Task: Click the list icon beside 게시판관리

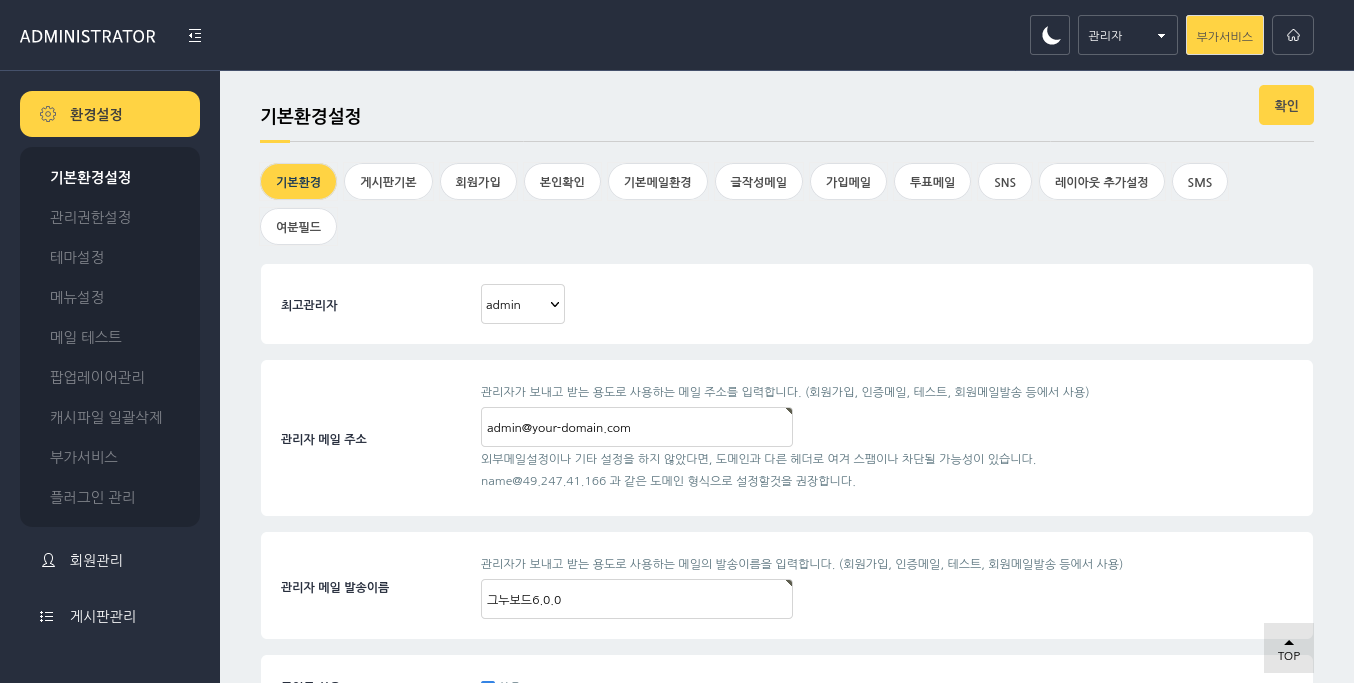Action: 47,616
